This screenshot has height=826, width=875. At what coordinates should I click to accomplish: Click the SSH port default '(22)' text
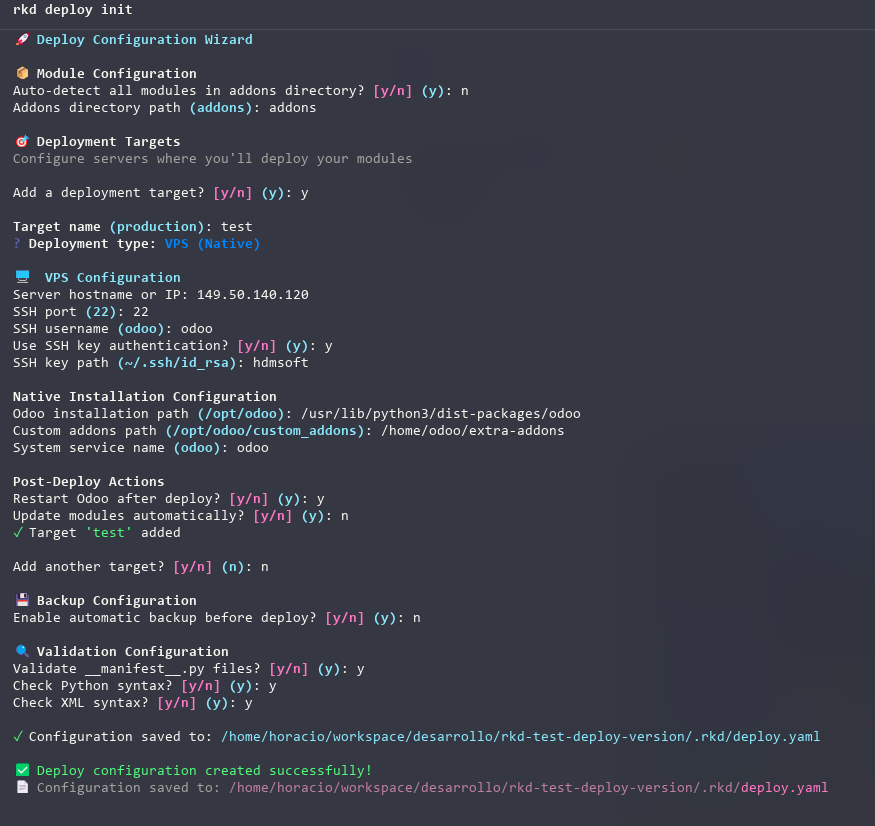100,312
